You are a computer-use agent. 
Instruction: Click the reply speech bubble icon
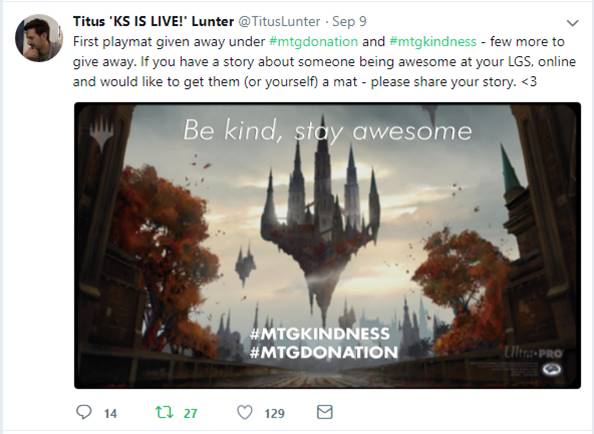tap(84, 412)
